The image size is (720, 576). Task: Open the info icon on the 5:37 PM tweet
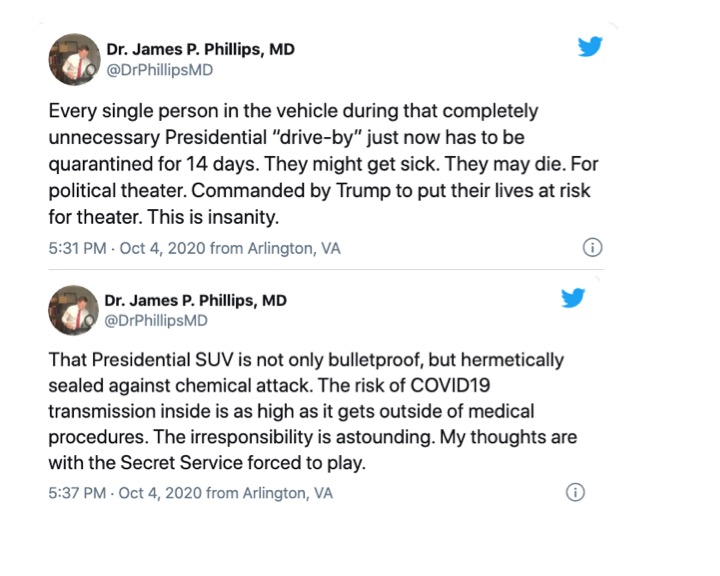tap(575, 492)
